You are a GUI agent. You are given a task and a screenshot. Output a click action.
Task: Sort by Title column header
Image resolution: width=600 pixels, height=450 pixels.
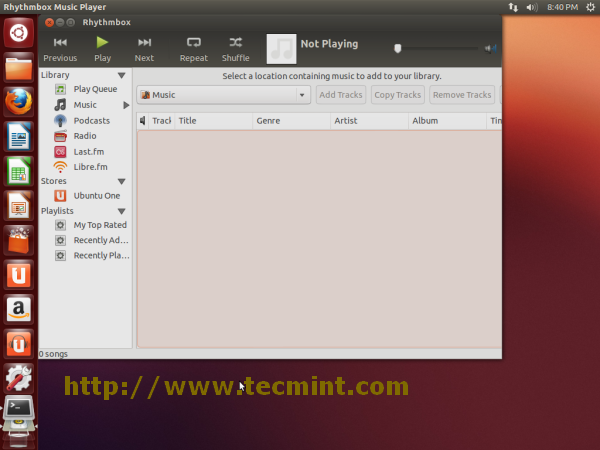pyautogui.click(x=214, y=121)
